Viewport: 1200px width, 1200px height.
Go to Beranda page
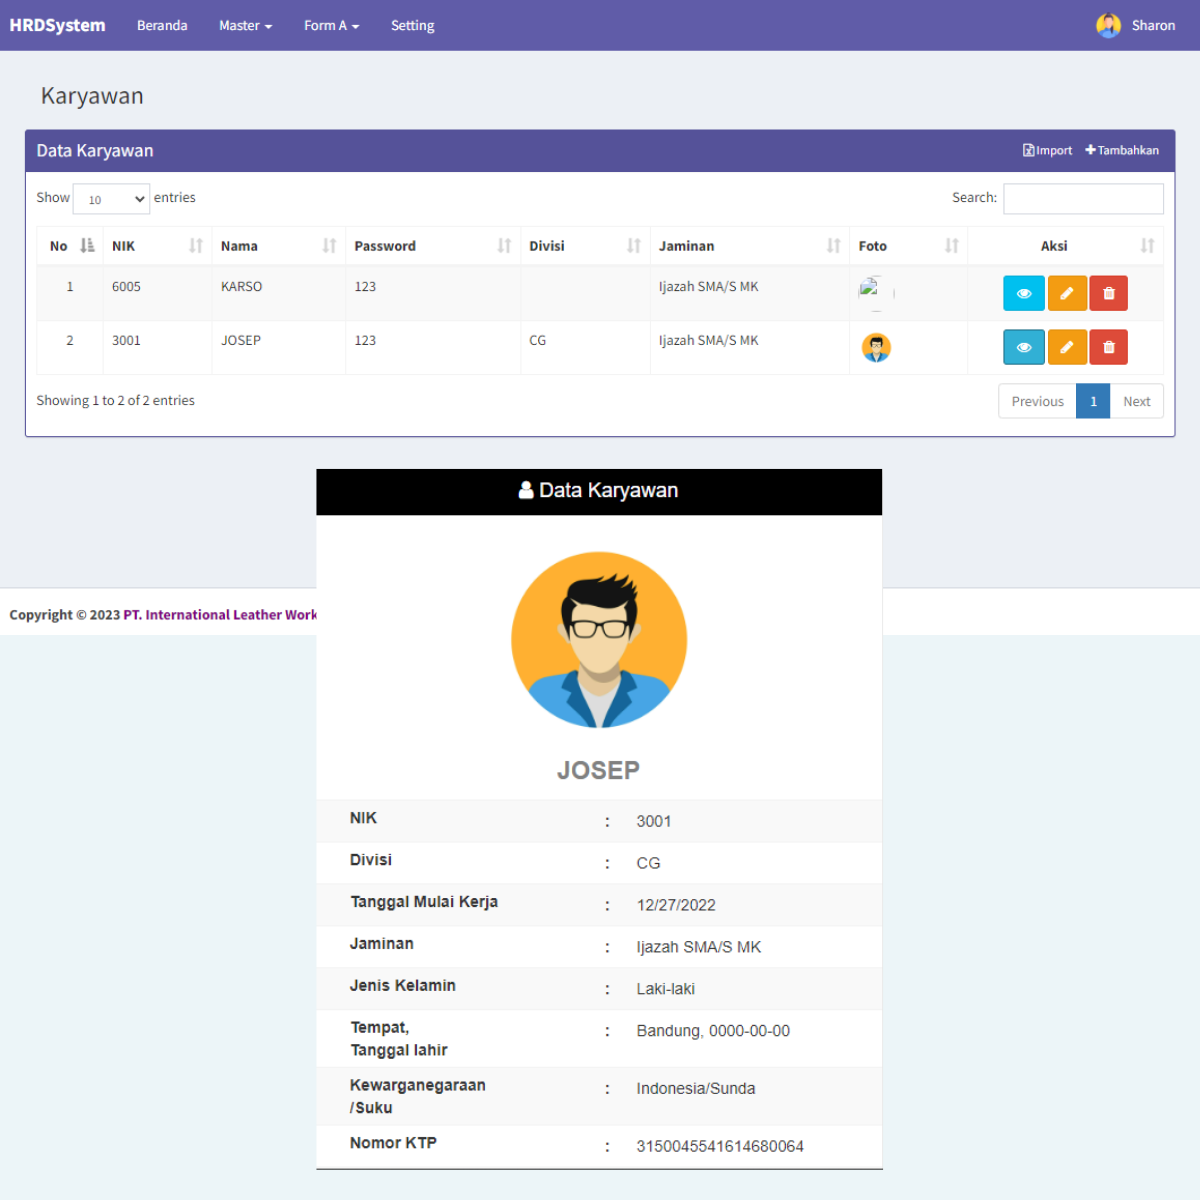click(162, 26)
